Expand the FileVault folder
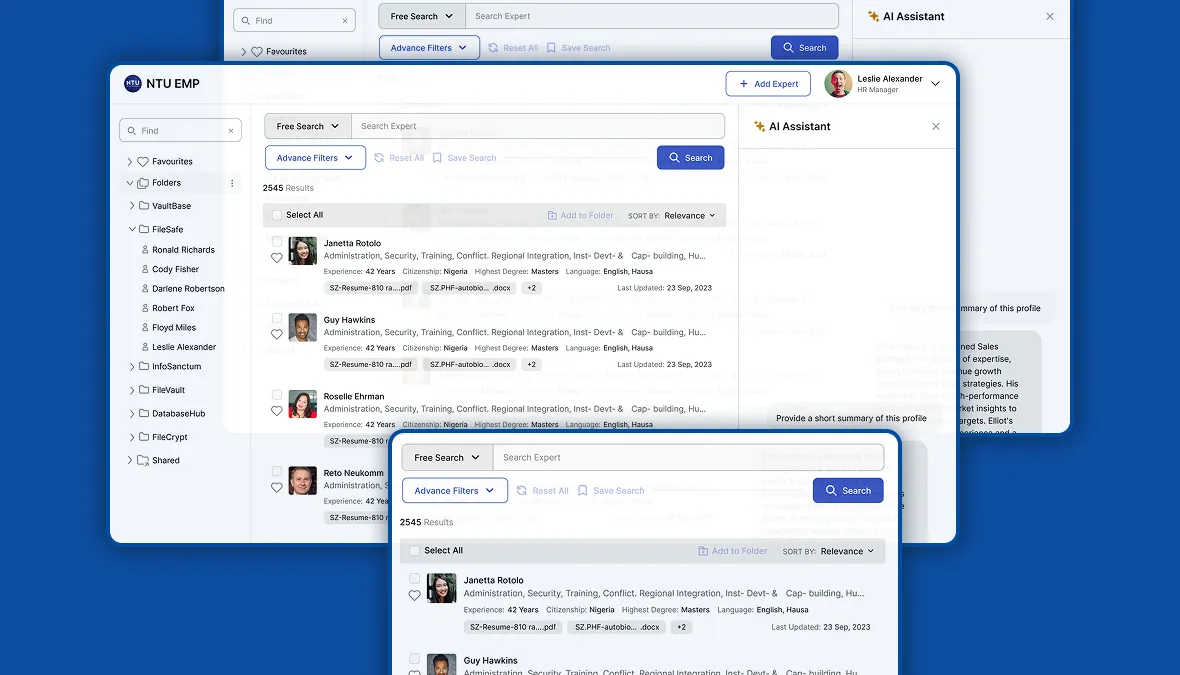1180x675 pixels. tap(132, 390)
